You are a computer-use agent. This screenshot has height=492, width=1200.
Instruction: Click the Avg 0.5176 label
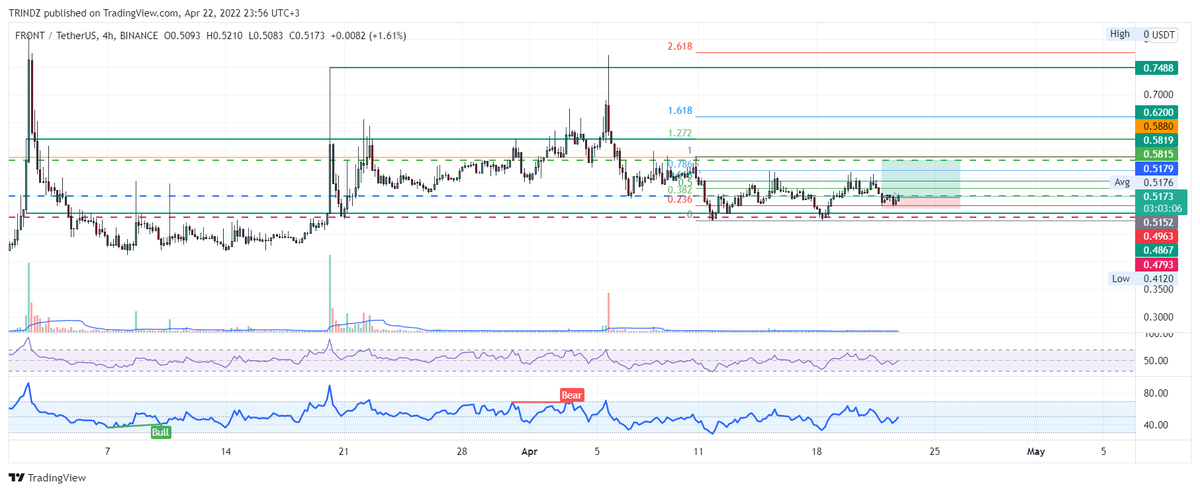1145,183
